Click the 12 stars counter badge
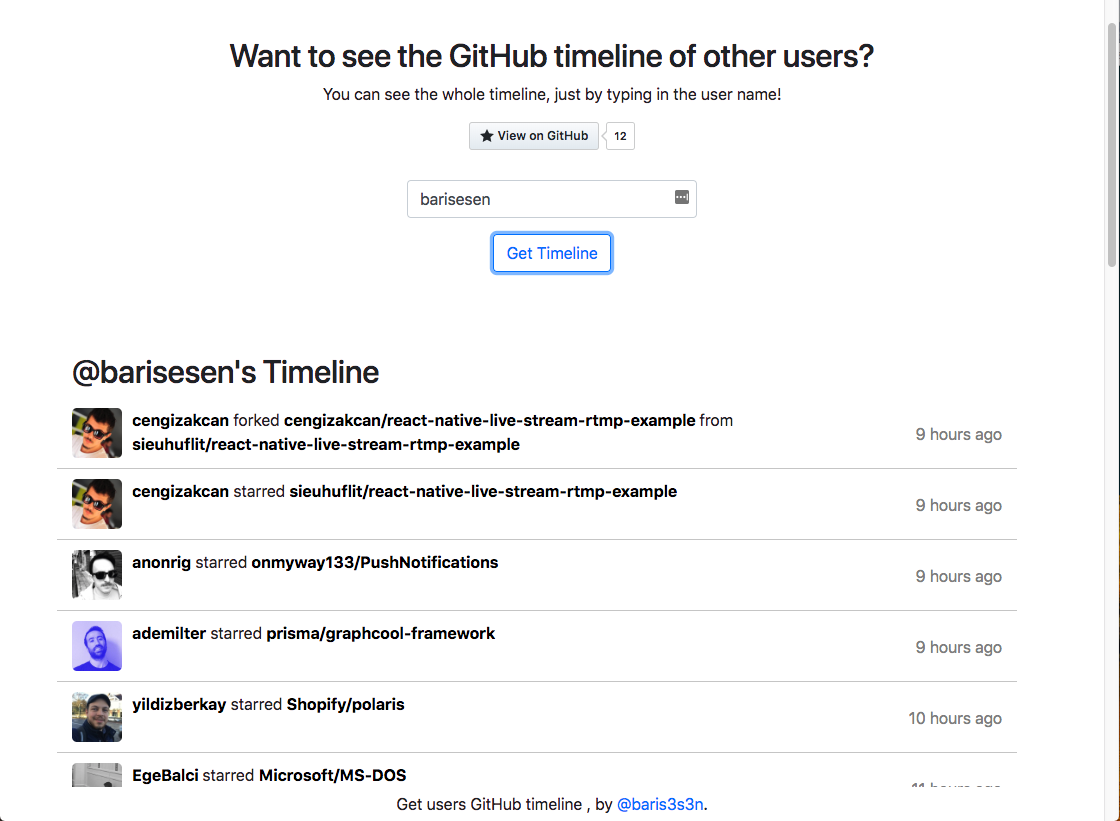 coord(619,136)
